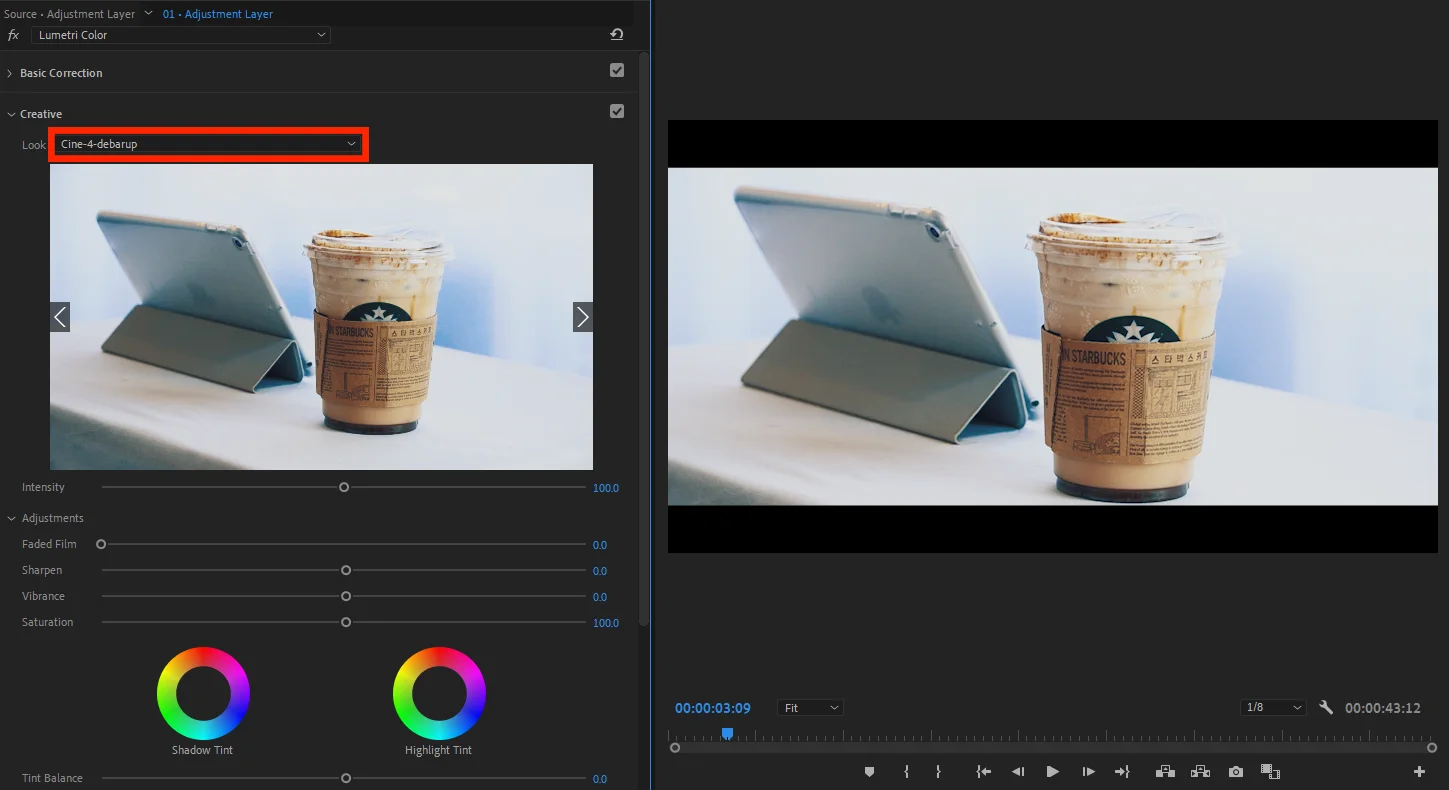
Task: Toggle the Basic Correction checkbox
Action: click(x=617, y=70)
